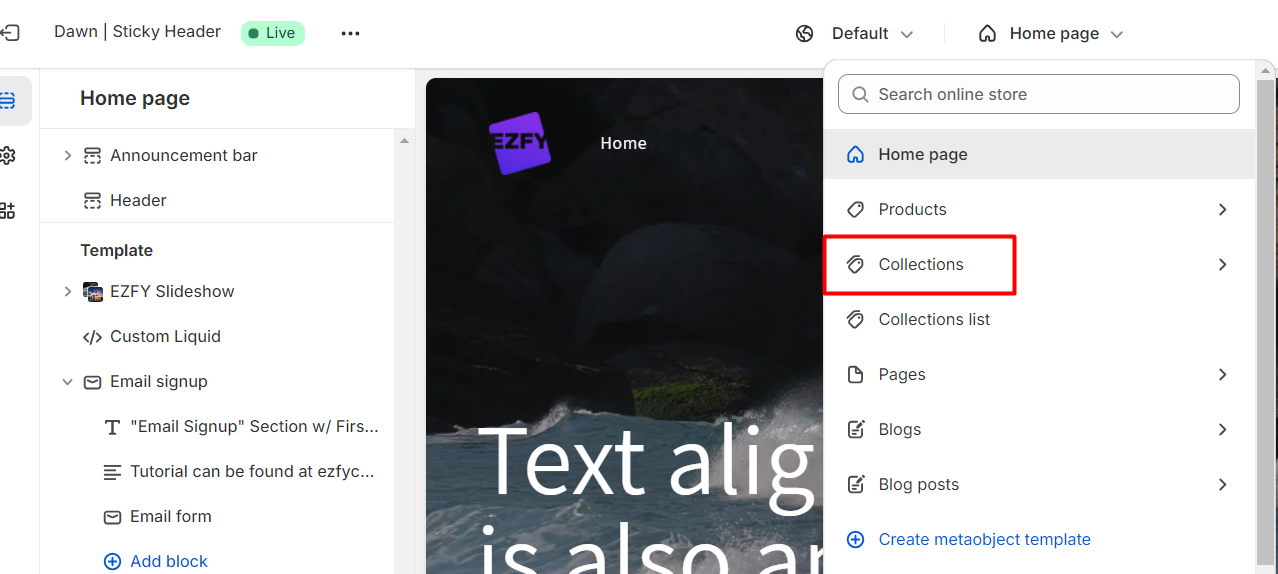Expand the Blog posts submenu arrow

coord(1222,484)
